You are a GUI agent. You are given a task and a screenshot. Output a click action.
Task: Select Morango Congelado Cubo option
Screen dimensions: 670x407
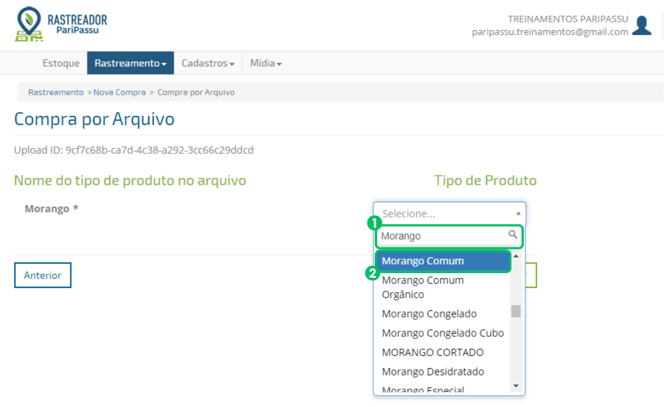click(x=441, y=333)
